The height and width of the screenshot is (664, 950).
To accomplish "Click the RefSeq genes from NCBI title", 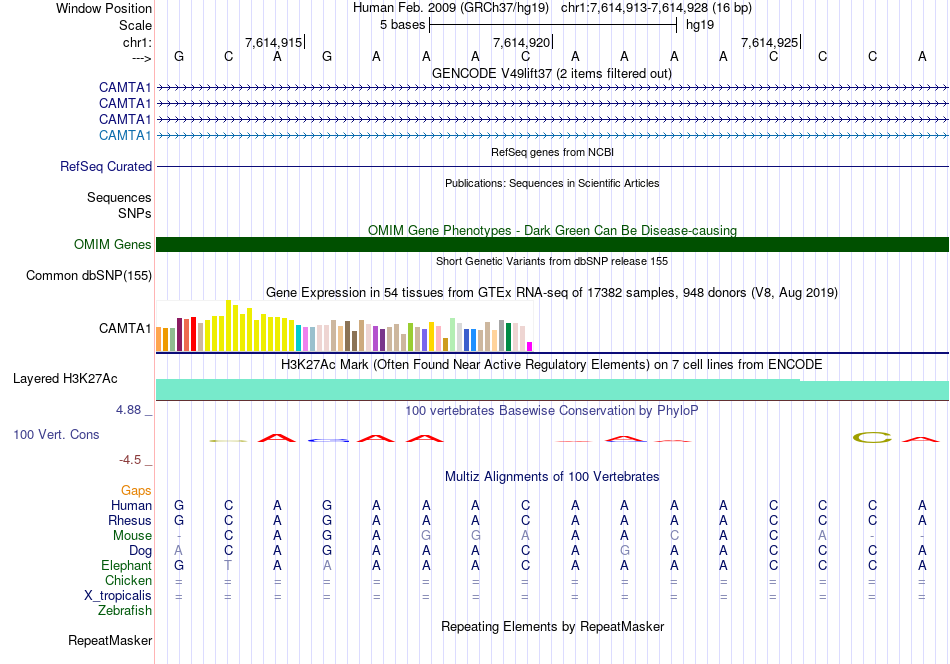I will click(x=552, y=152).
